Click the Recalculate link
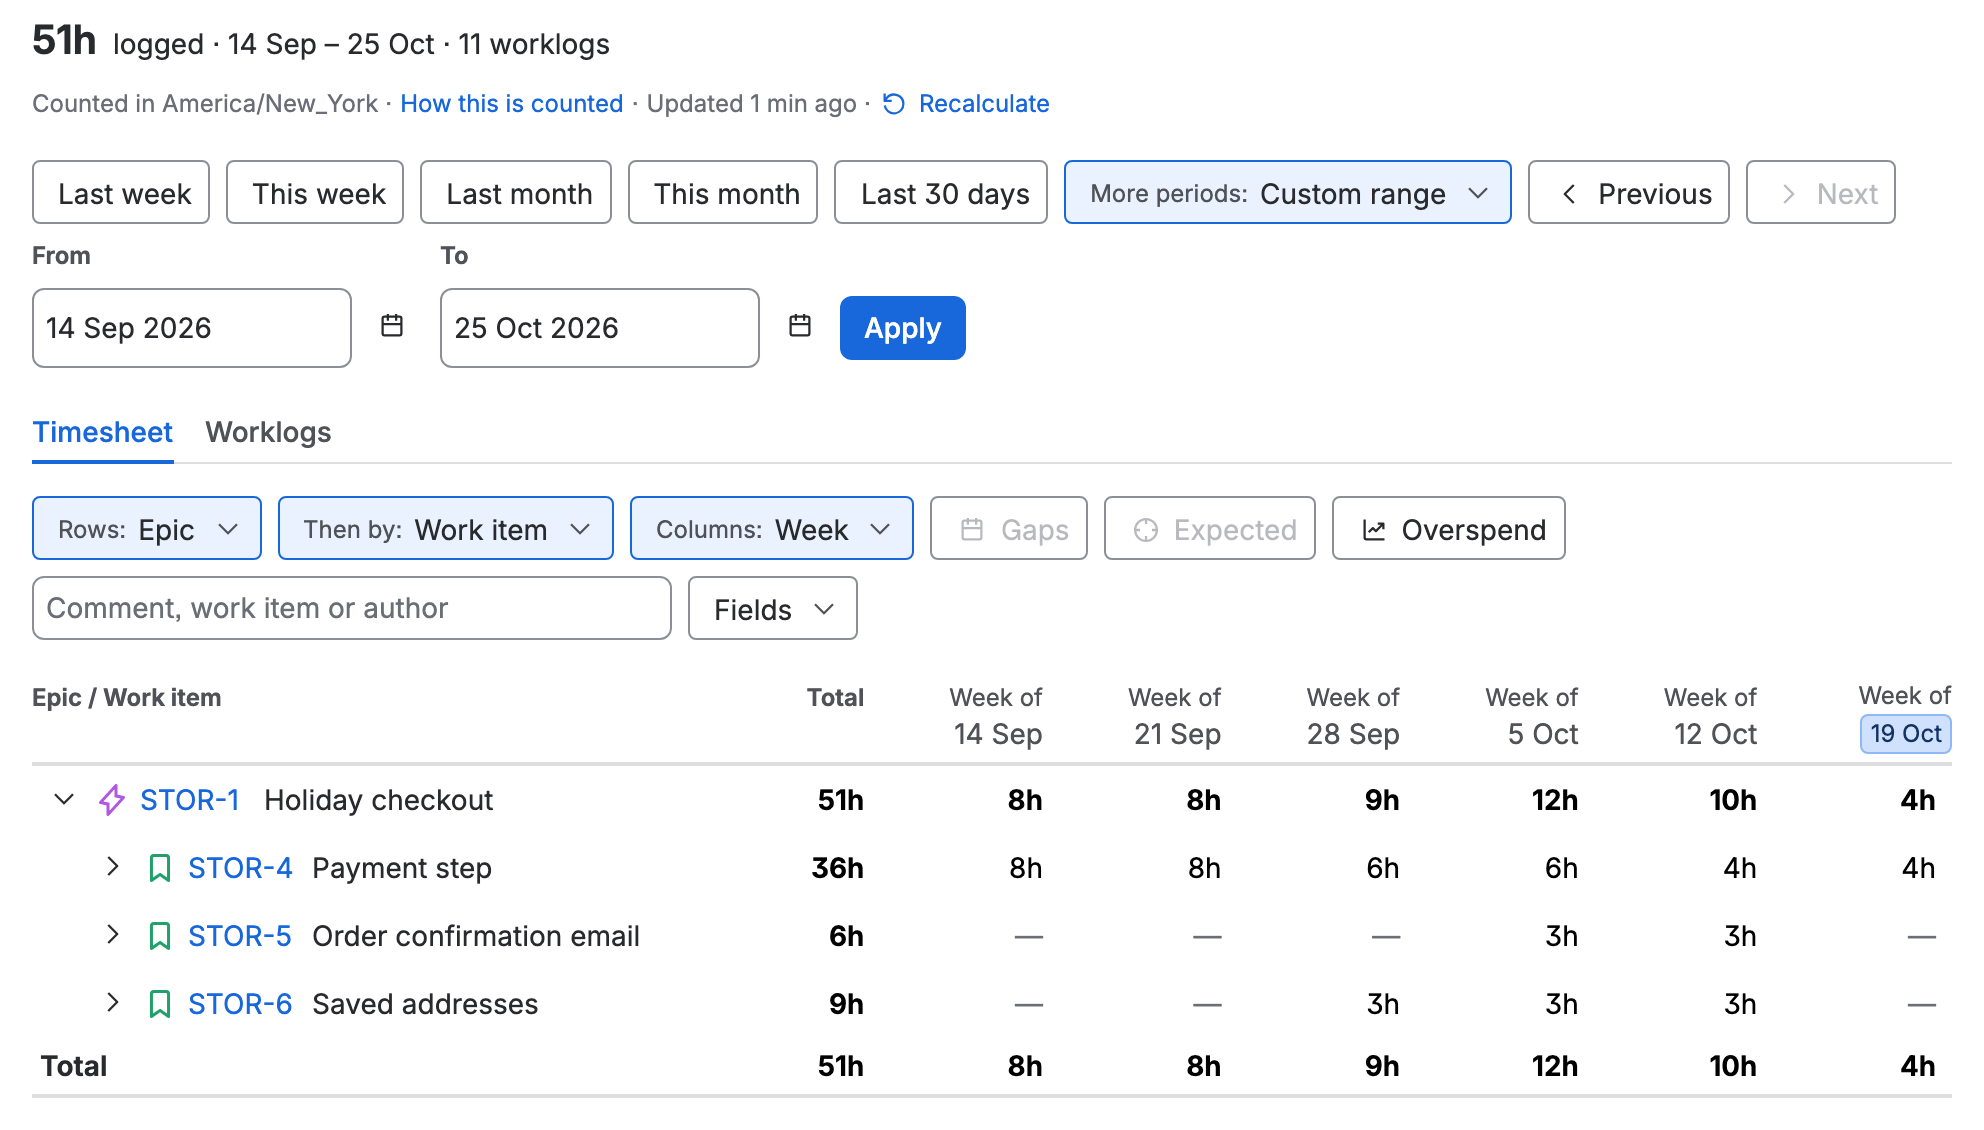This screenshot has height=1130, width=1984. 984,104
